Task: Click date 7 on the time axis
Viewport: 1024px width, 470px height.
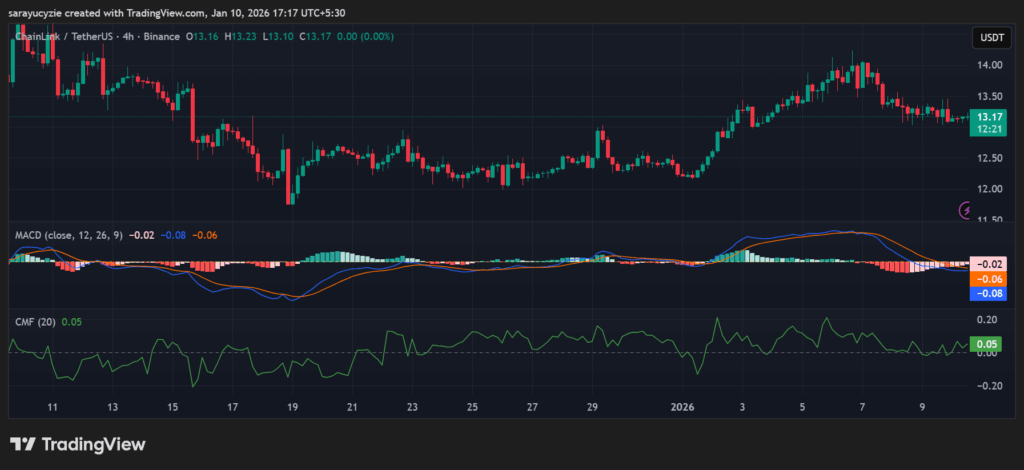Action: pyautogui.click(x=862, y=408)
